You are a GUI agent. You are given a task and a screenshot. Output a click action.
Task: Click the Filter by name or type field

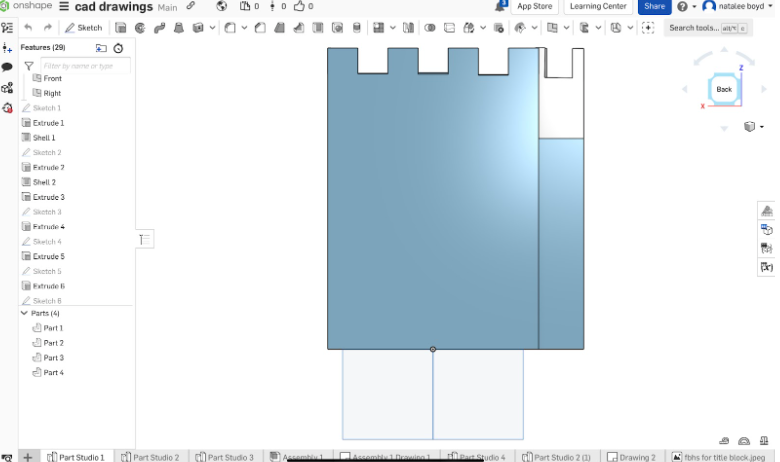[85, 66]
